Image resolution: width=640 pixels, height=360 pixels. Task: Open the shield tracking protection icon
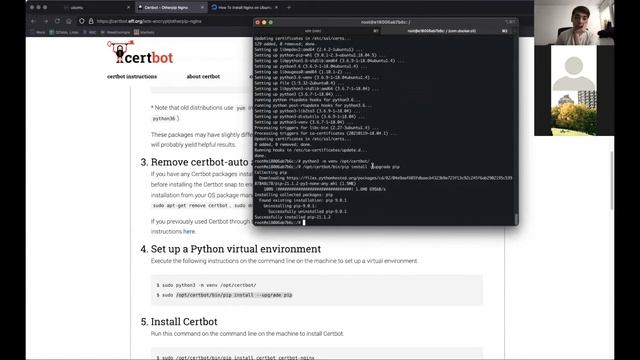(82, 21)
